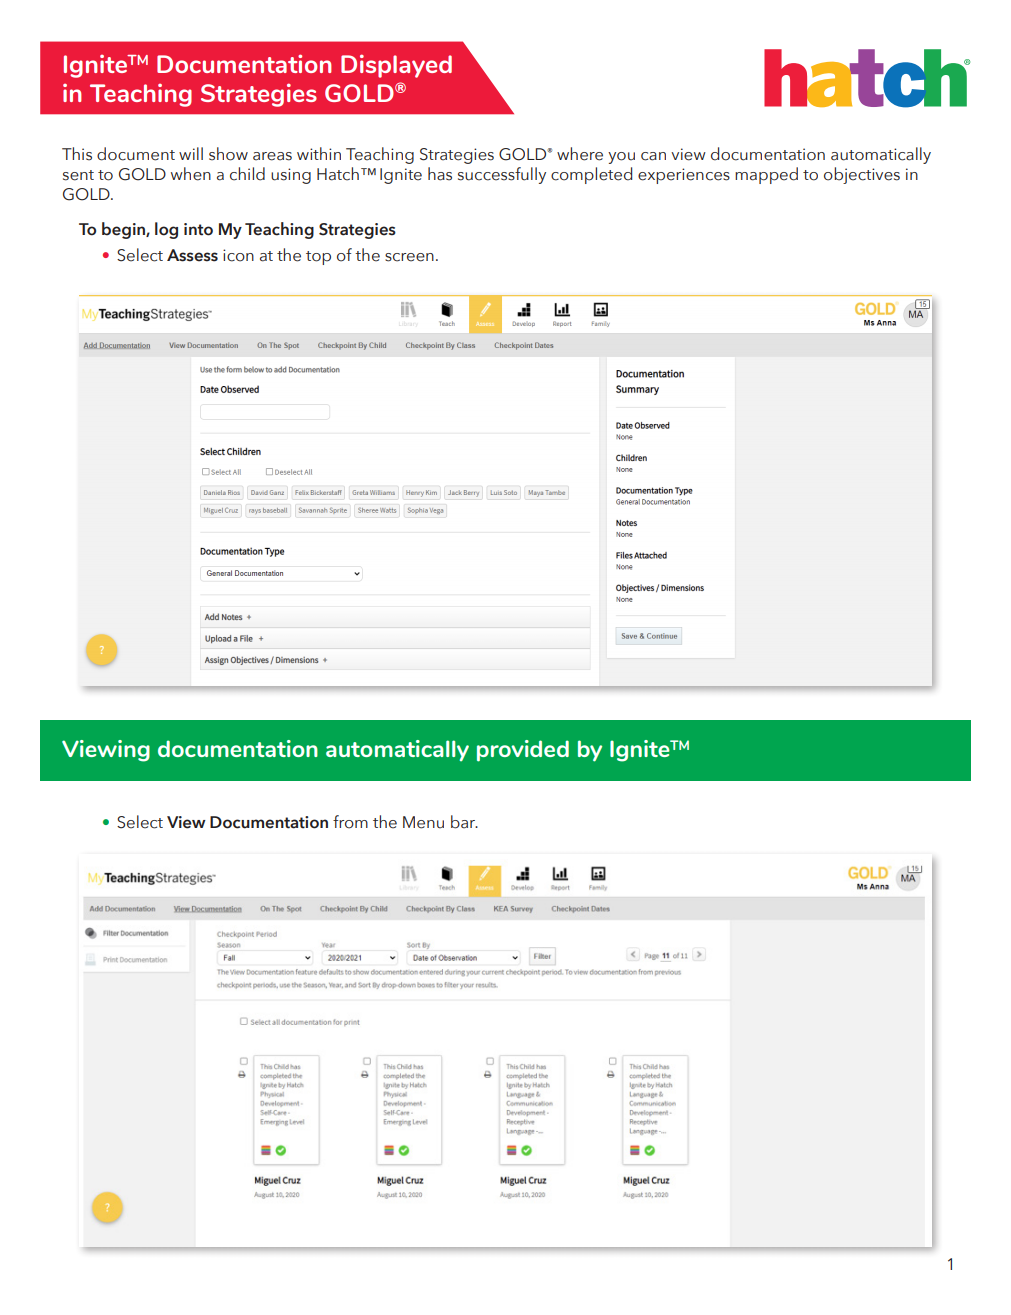Open the KEA Survey tab
Screen dimensions: 1011x1315
[x=513, y=909]
